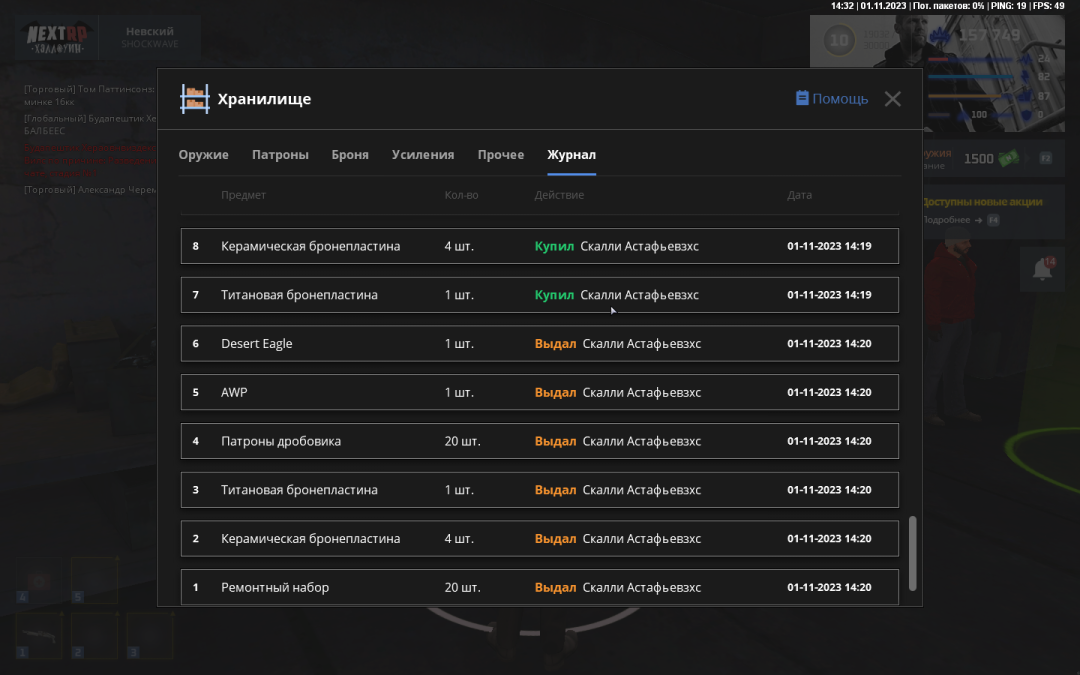
Task: Click the journal list scrollbar thumb
Action: coord(913,554)
